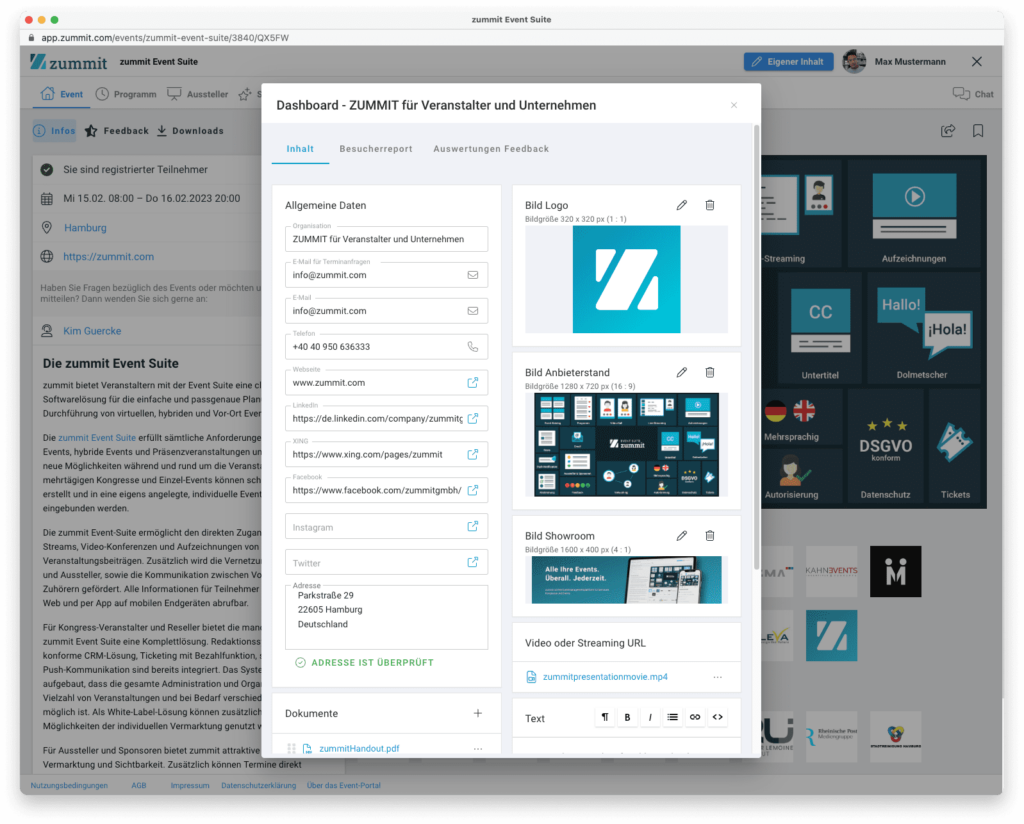Open the share icon on the event page
The height and width of the screenshot is (824, 1024).
[x=947, y=130]
